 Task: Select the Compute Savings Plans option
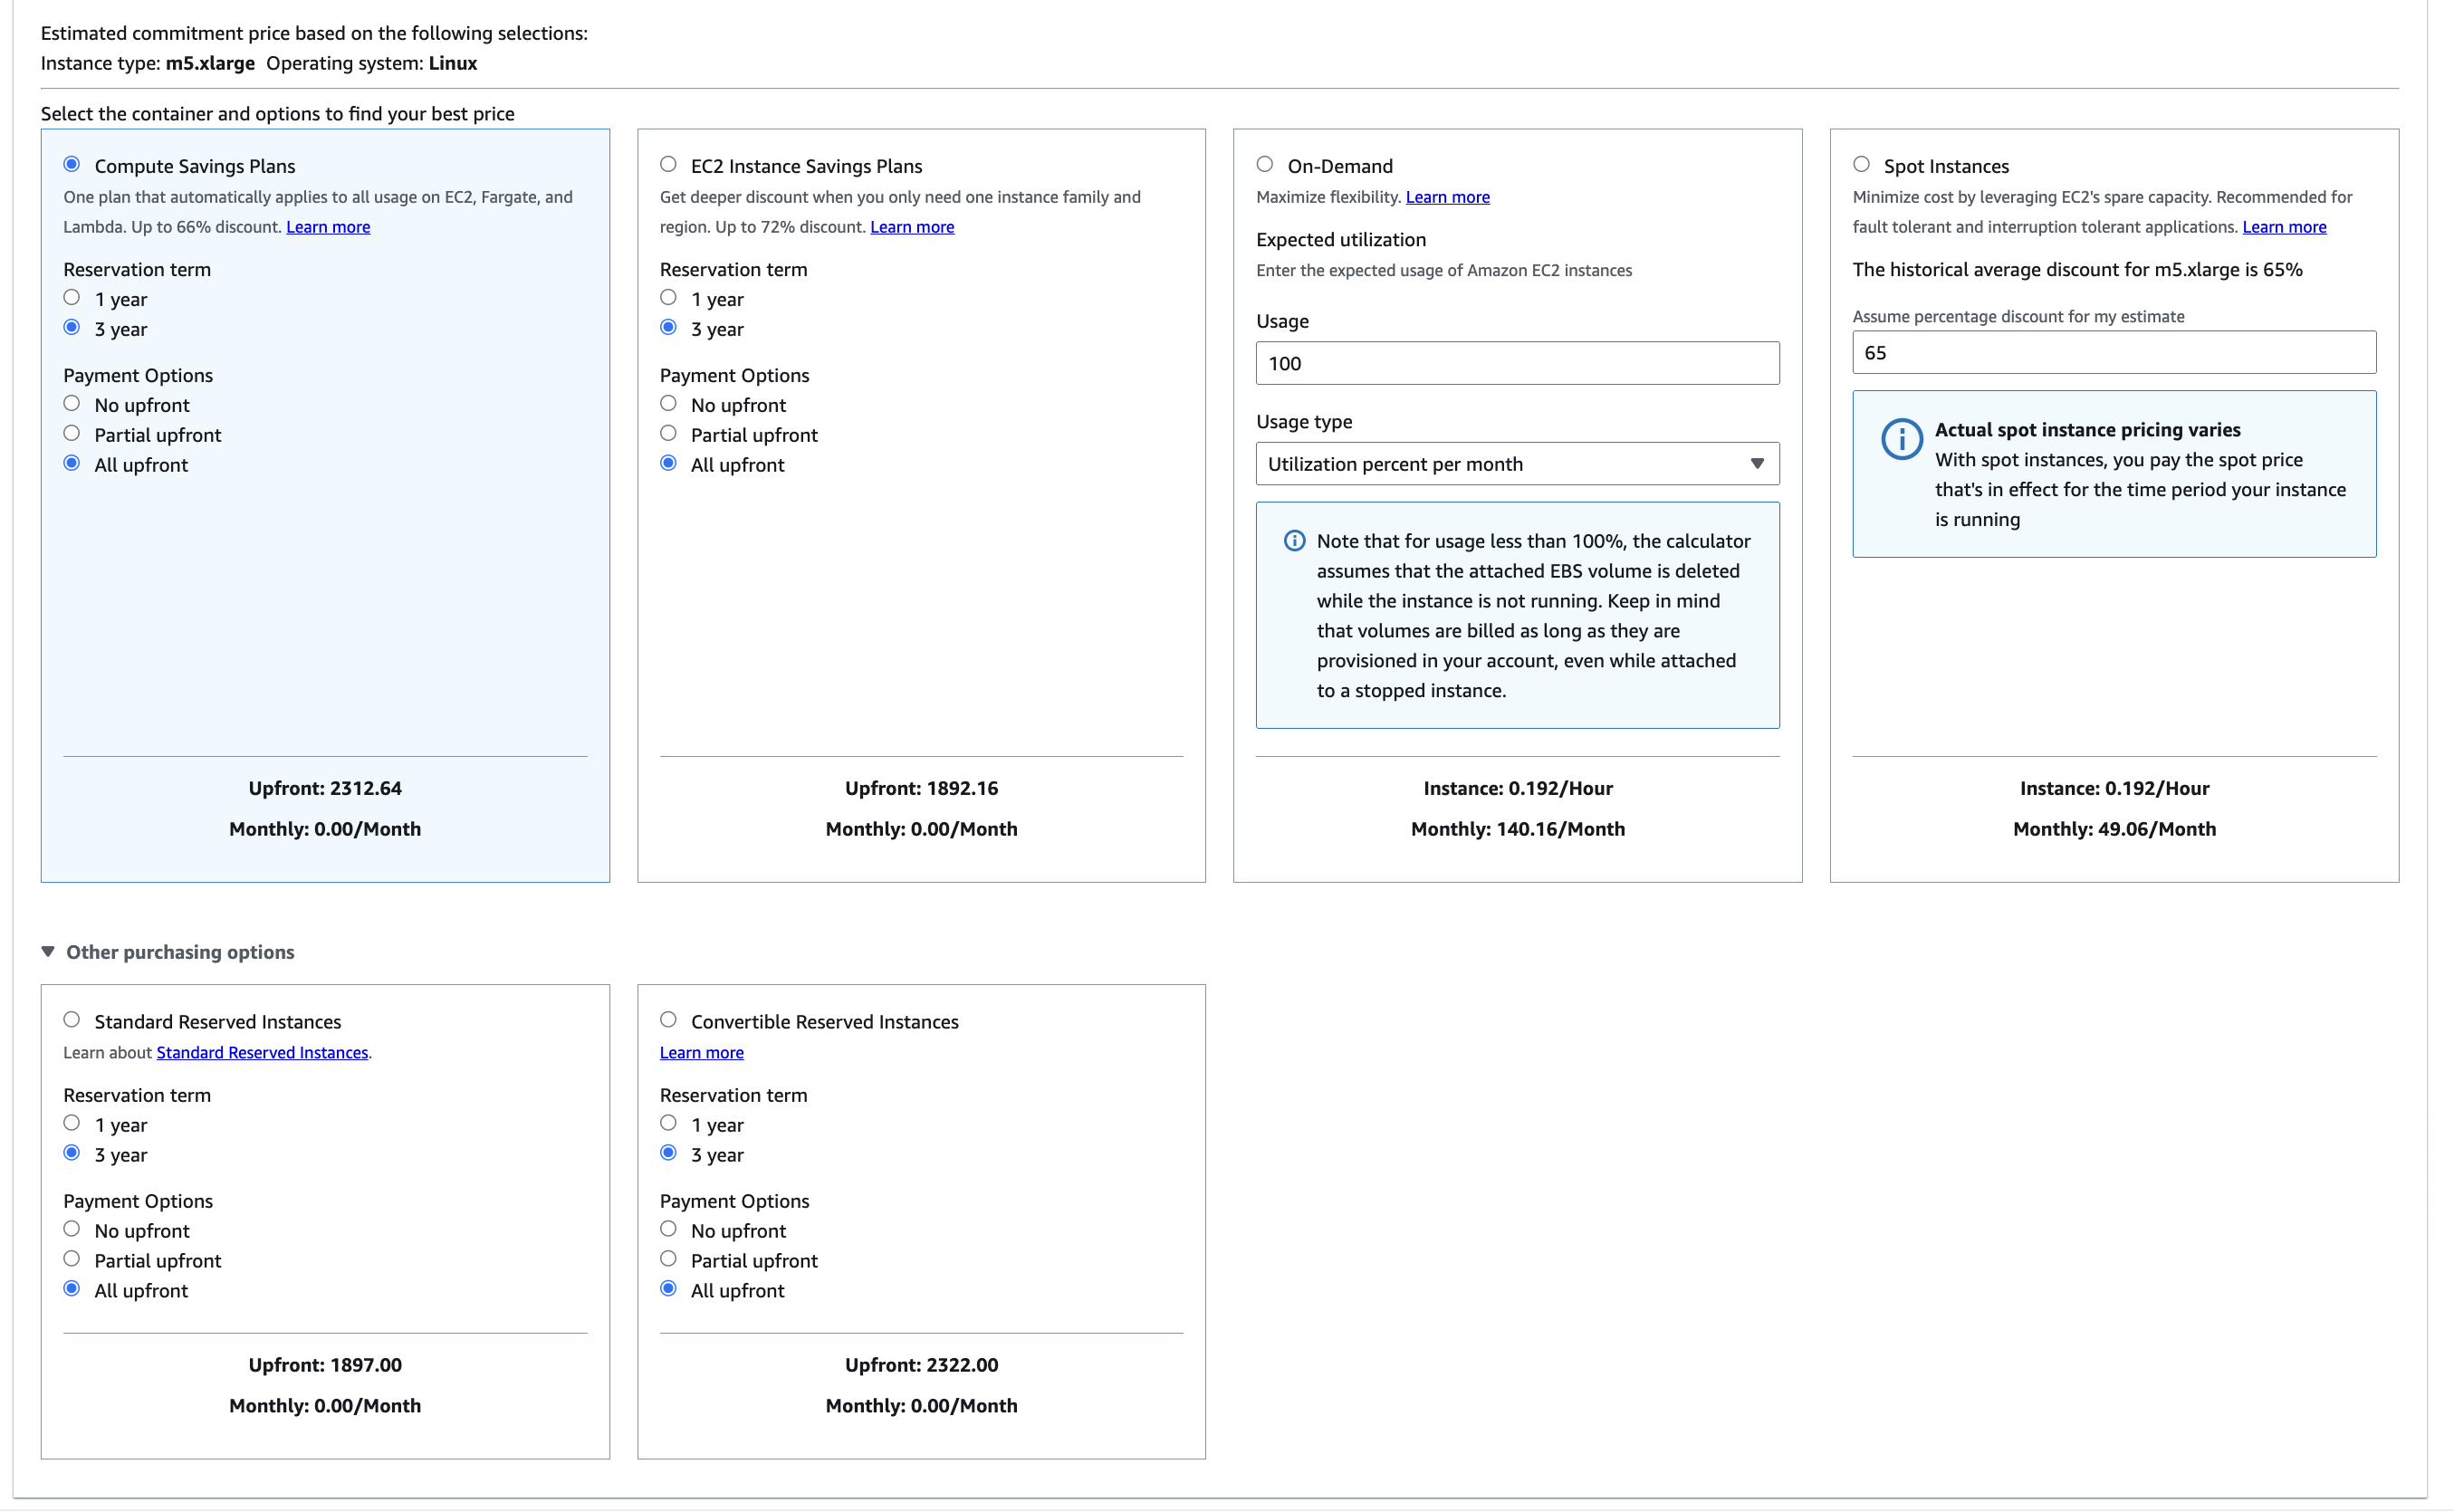click(x=72, y=164)
